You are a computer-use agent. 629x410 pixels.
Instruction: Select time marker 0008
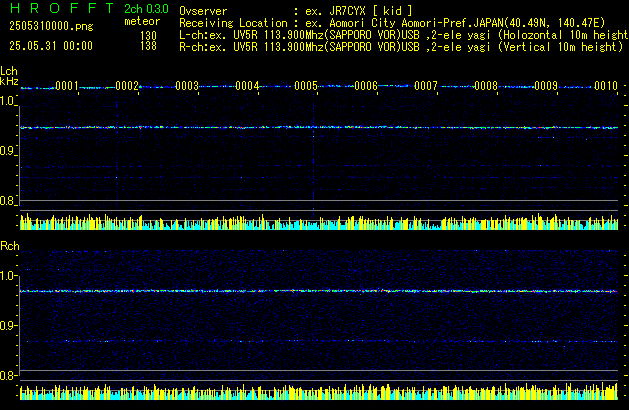(486, 86)
